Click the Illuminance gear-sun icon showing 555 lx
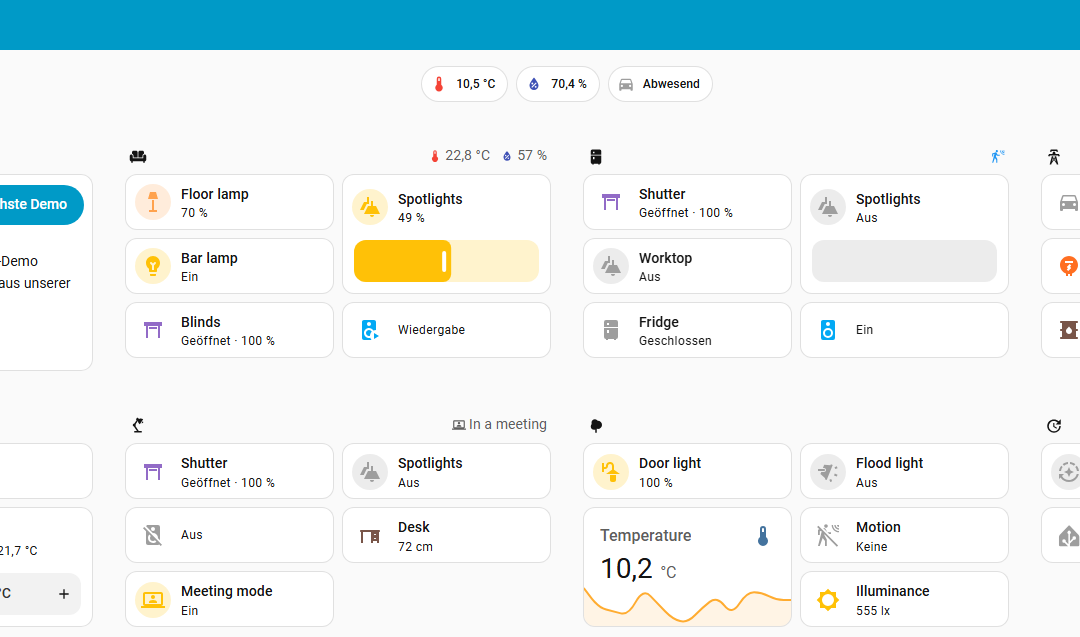This screenshot has width=1080, height=637. [x=827, y=599]
